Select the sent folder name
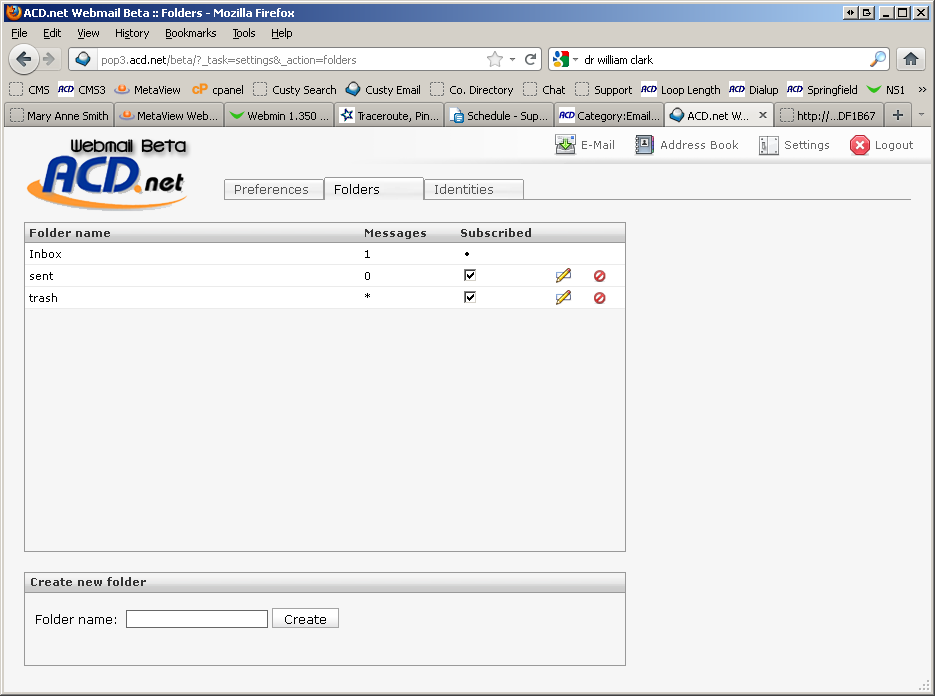 click(41, 276)
